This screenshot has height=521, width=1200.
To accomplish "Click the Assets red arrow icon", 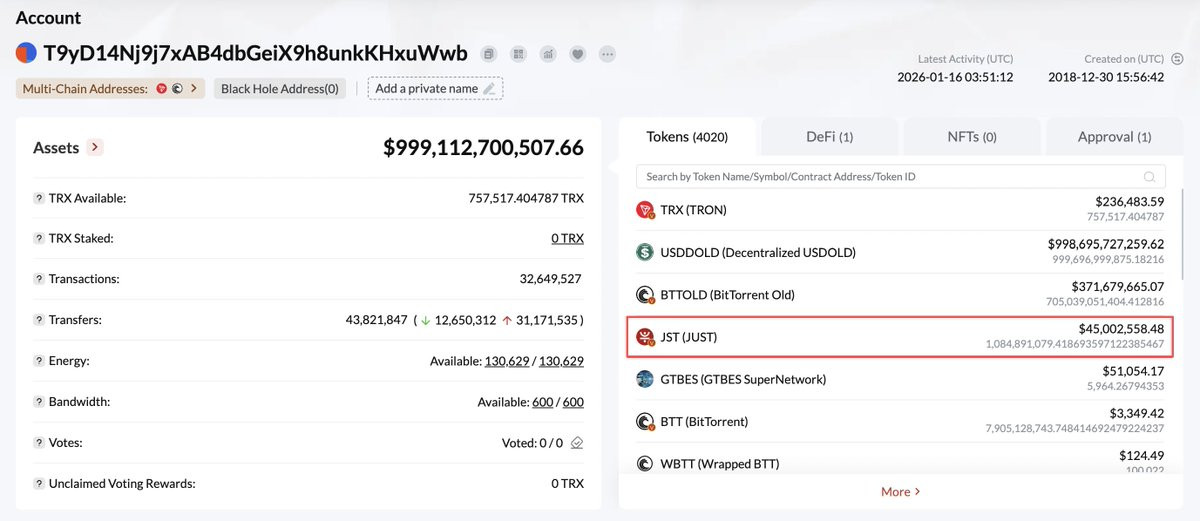I will [95, 148].
